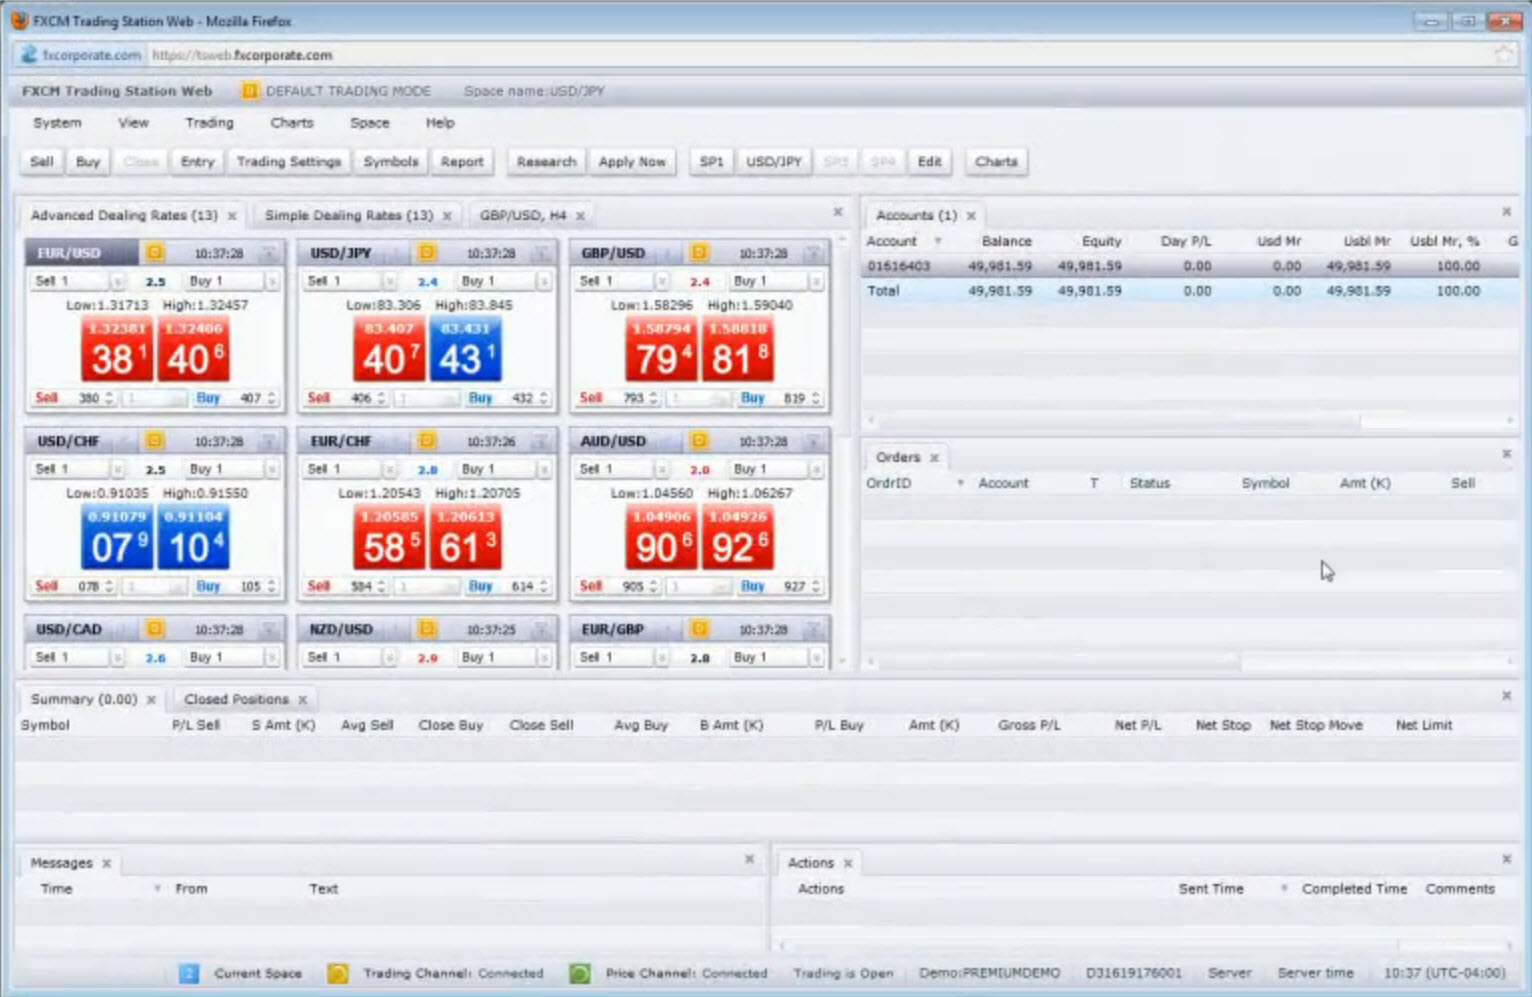Click the EUR/USD Sell 380 rate stepper
Viewport: 1532px width, 997px height.
point(109,398)
